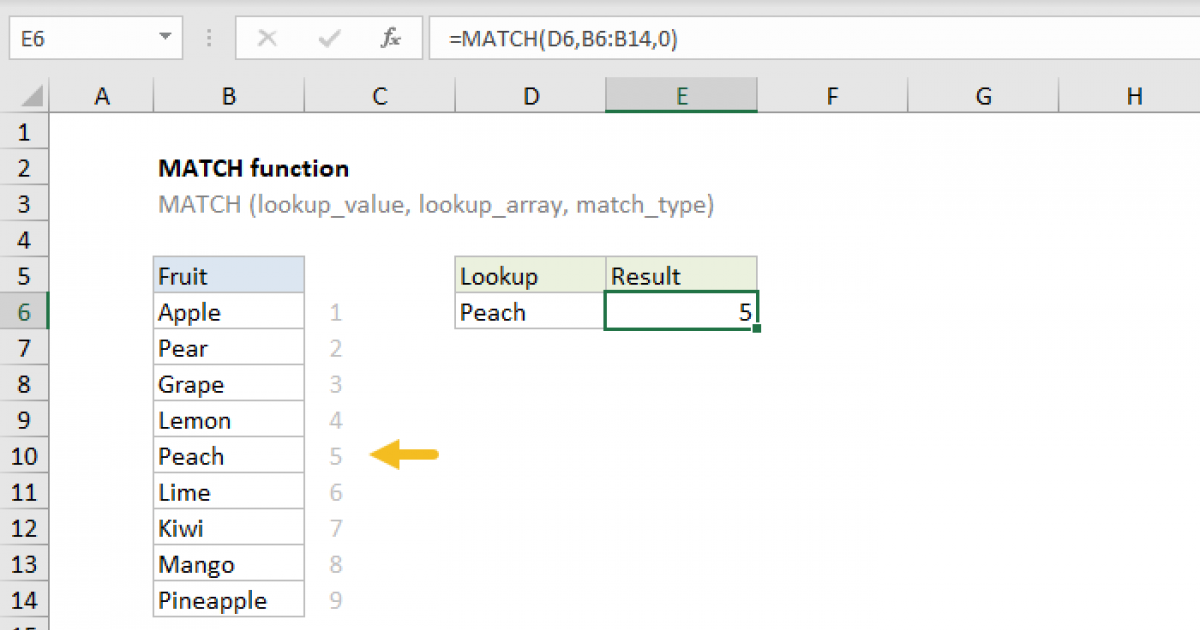Image resolution: width=1200 pixels, height=630 pixels.
Task: Click index number 6 beside Lime
Action: coord(335,493)
